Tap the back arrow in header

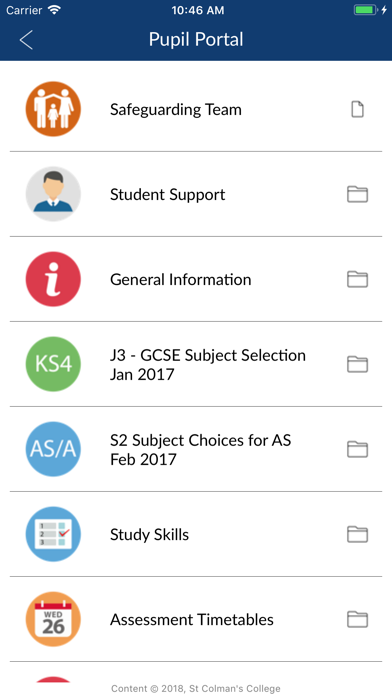click(26, 40)
